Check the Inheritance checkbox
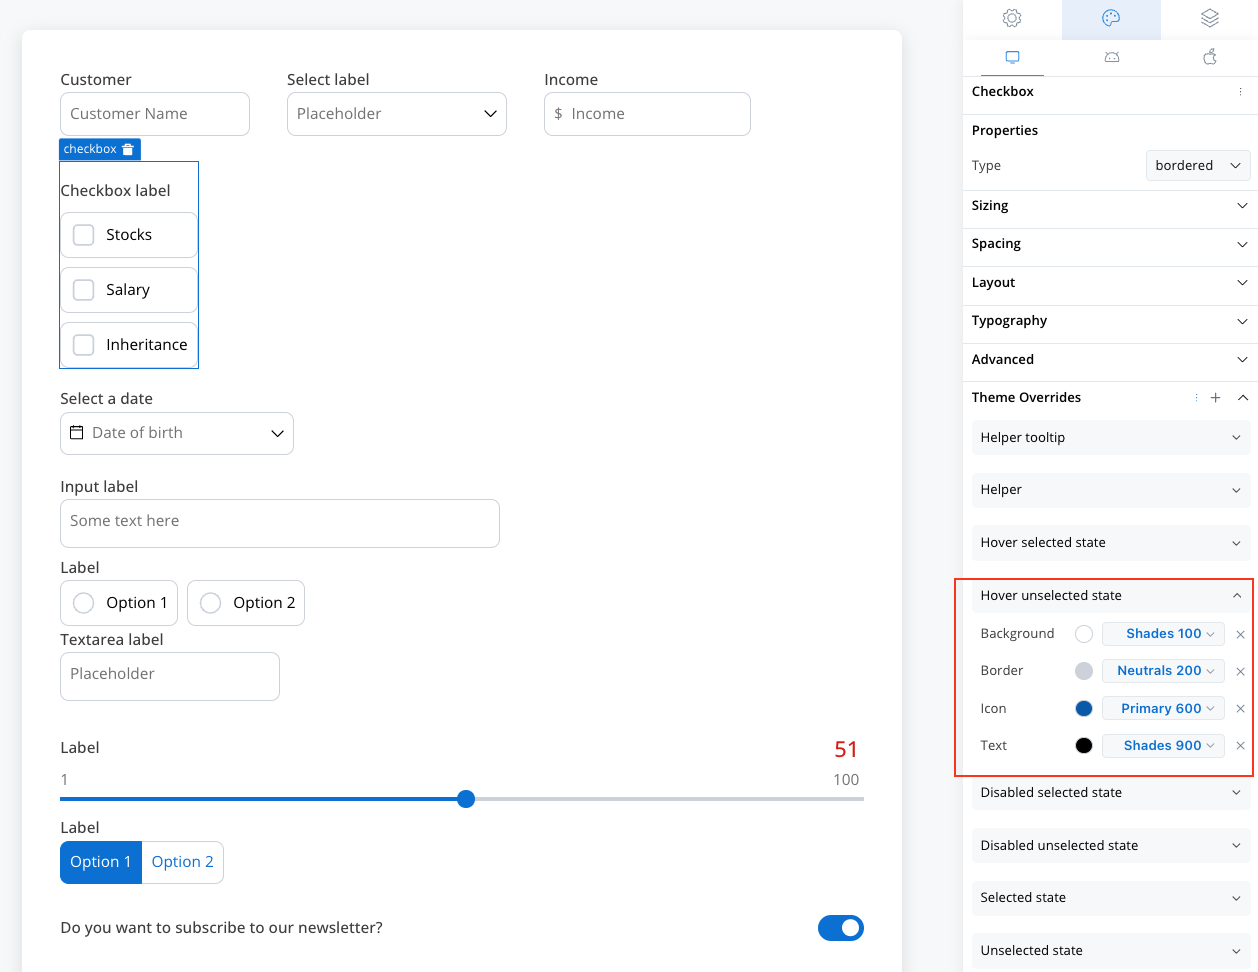This screenshot has width=1258, height=972. [x=84, y=345]
